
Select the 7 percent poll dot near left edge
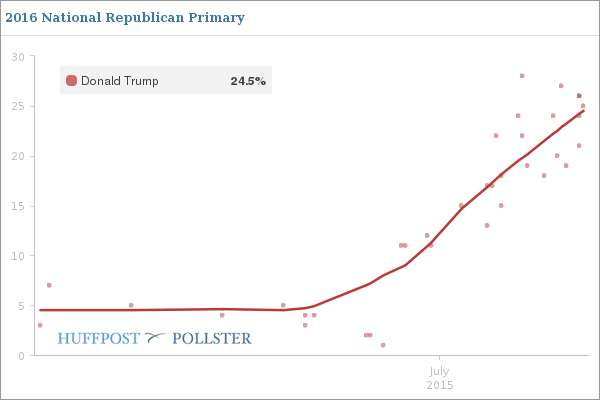pos(49,285)
